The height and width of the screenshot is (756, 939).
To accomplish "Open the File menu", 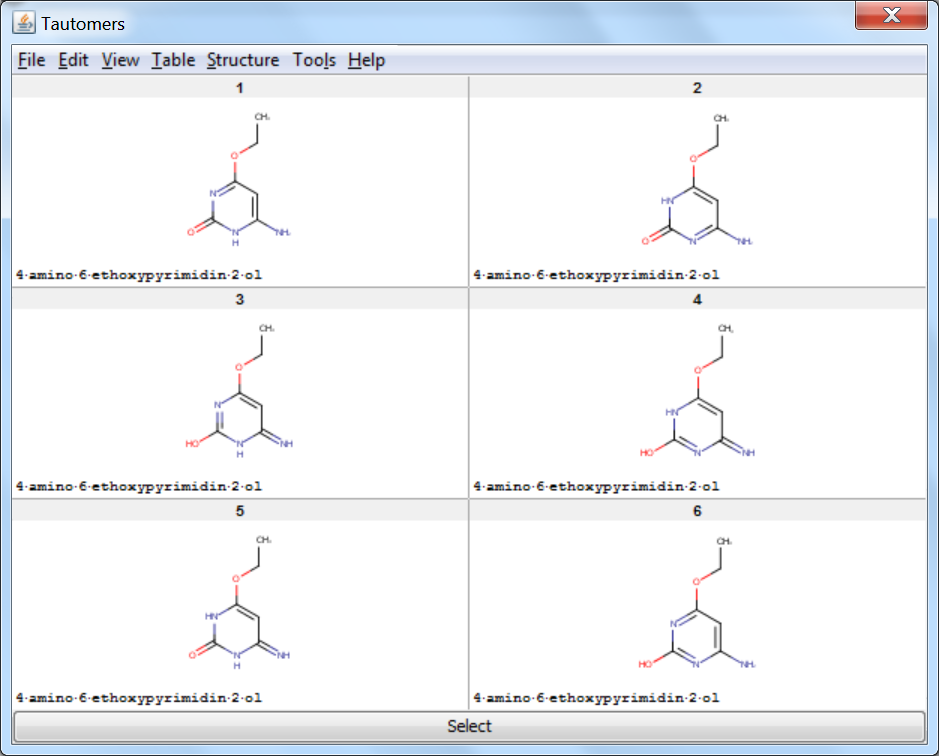I will coord(32,60).
